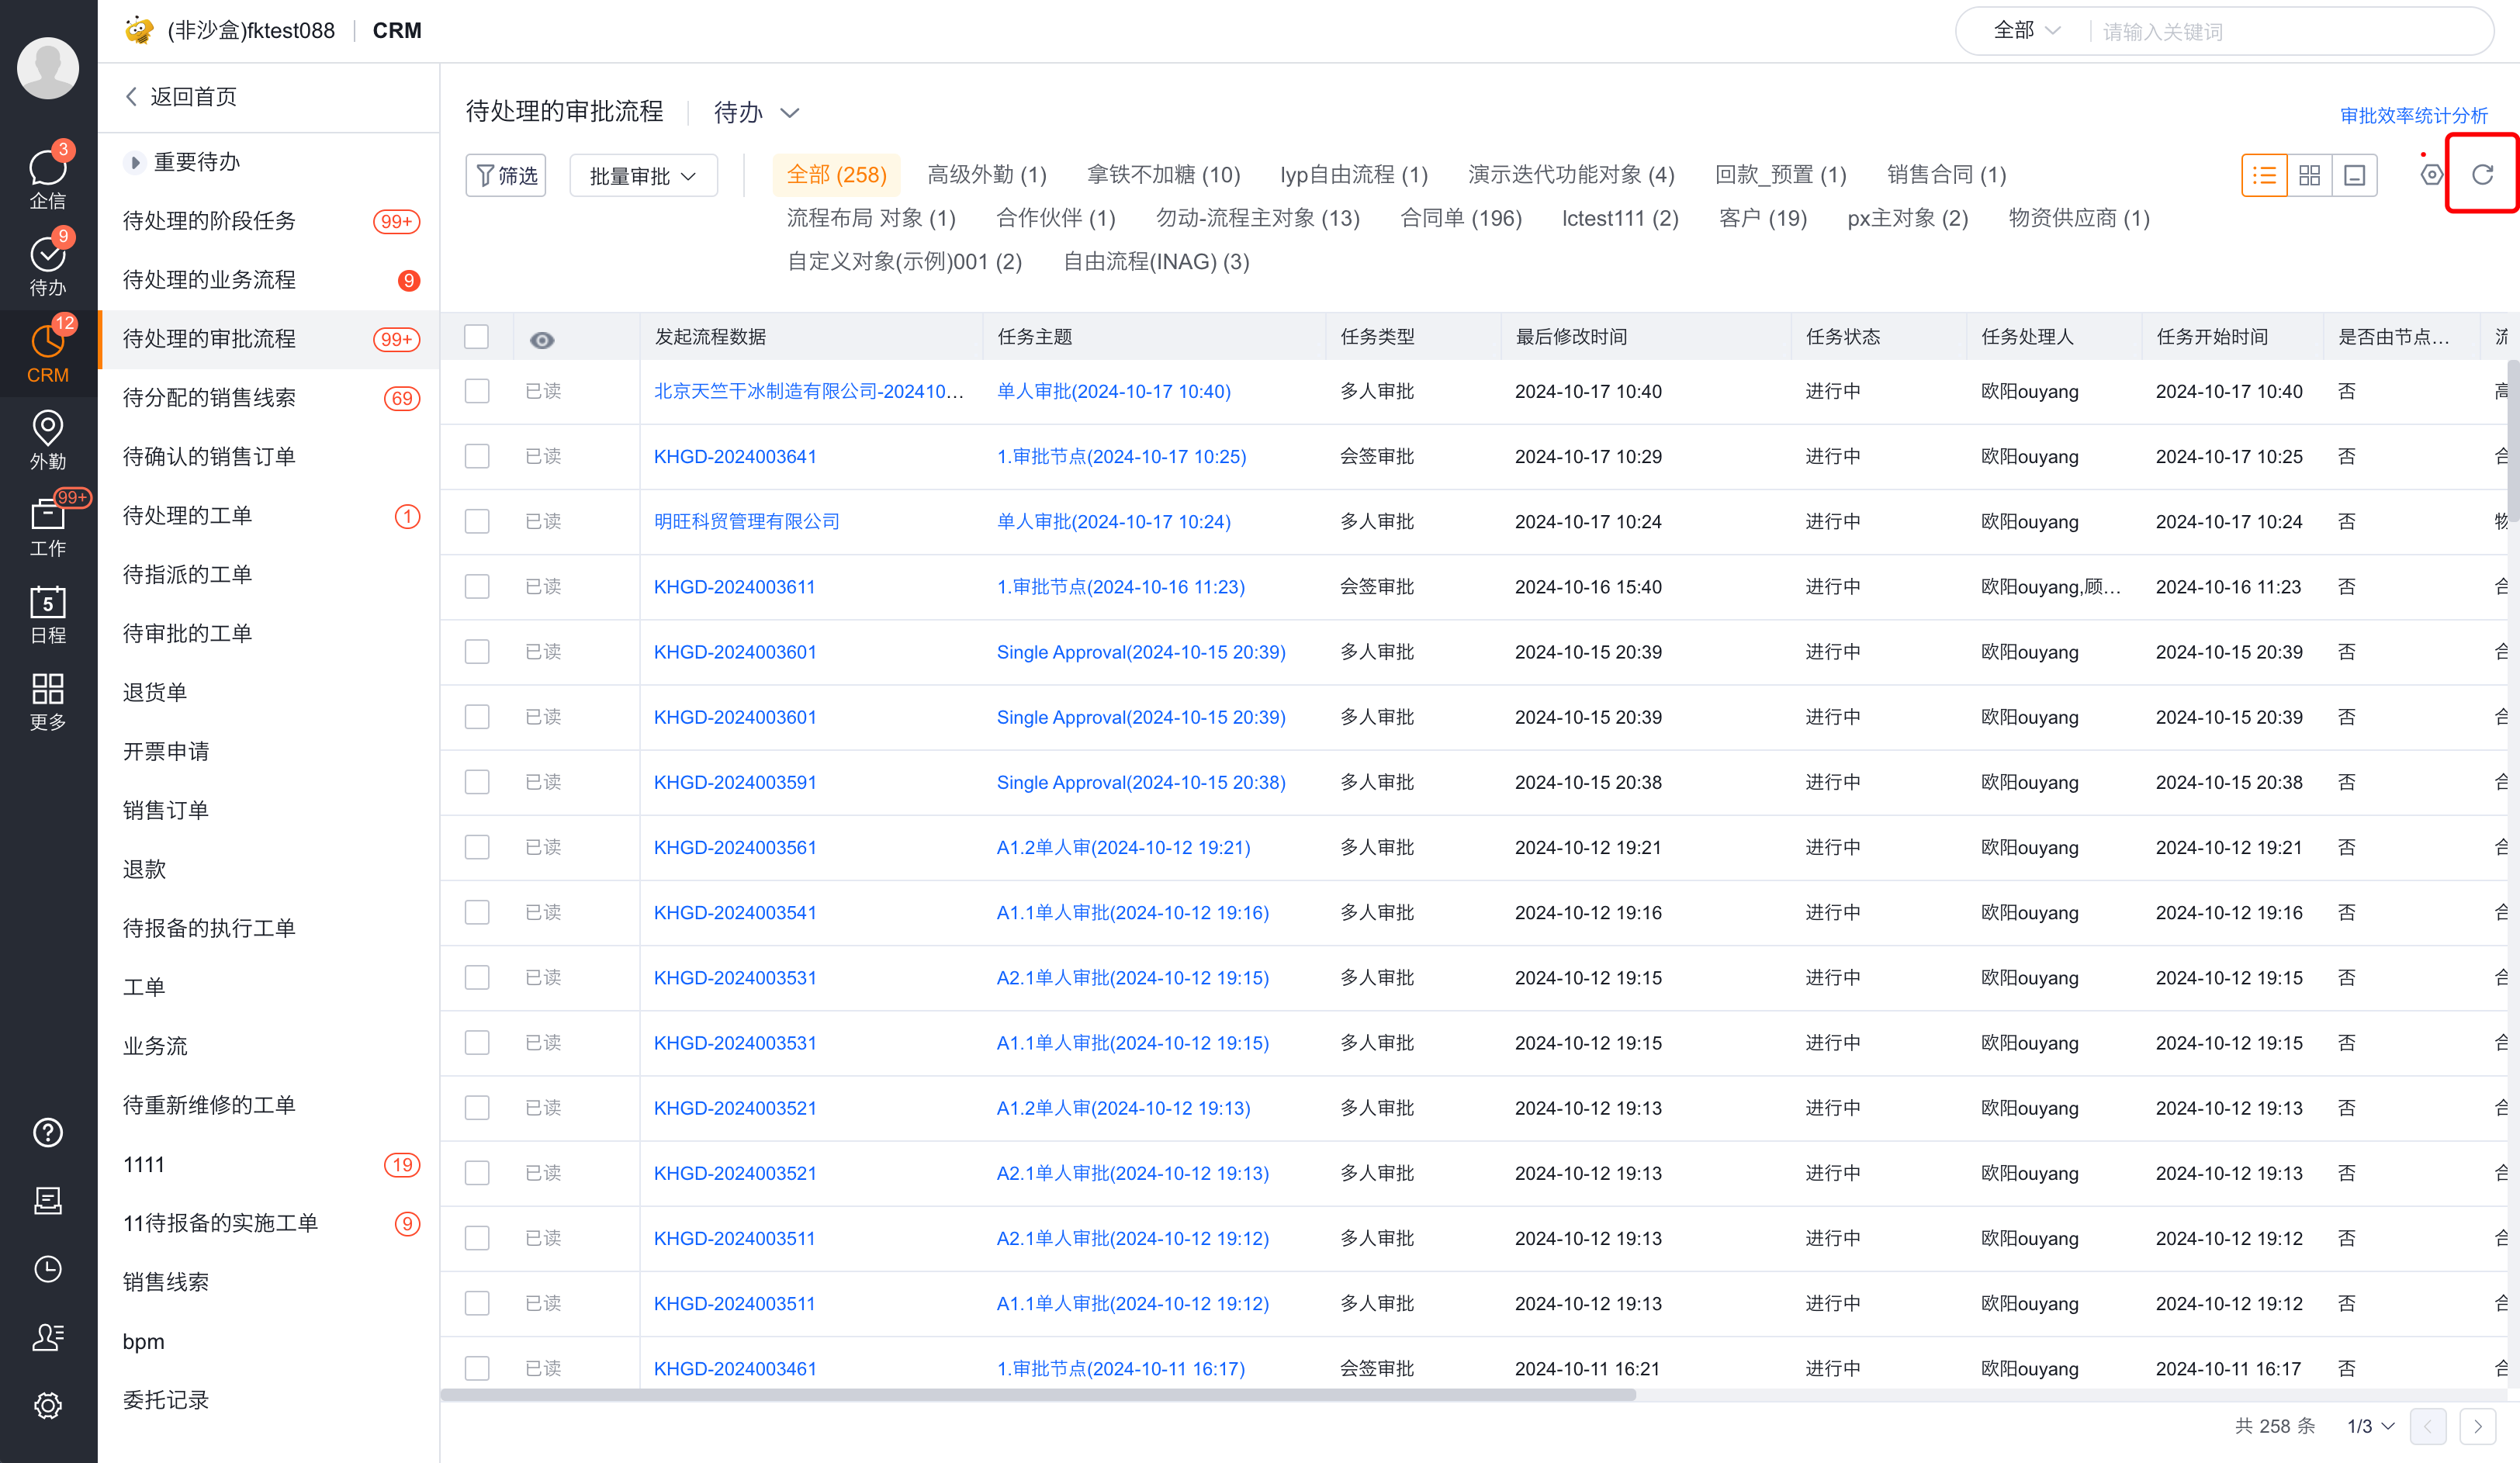Screen dimensions: 2520x1463
Task: Open 委托记录 in the sidebar
Action: 269,1400
